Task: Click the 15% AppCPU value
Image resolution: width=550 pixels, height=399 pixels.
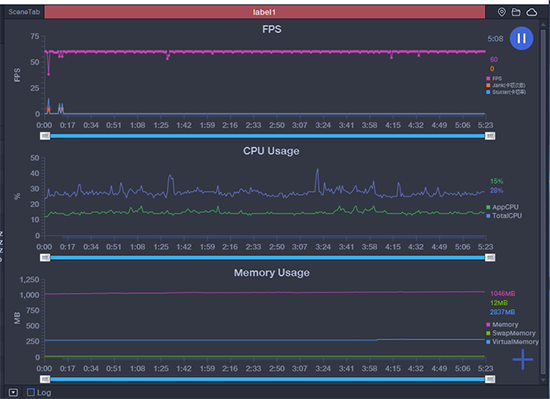Action: pyautogui.click(x=497, y=181)
